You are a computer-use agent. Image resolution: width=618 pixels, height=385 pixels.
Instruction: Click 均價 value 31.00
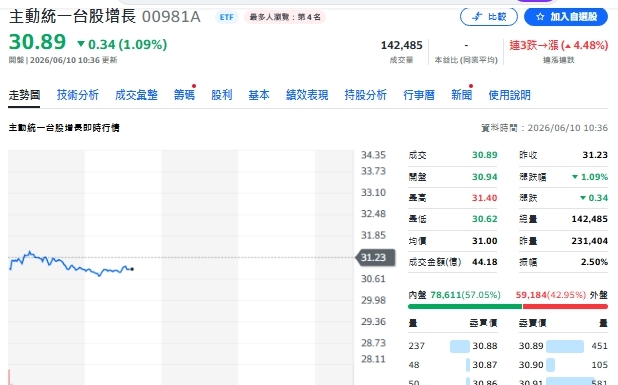(484, 241)
